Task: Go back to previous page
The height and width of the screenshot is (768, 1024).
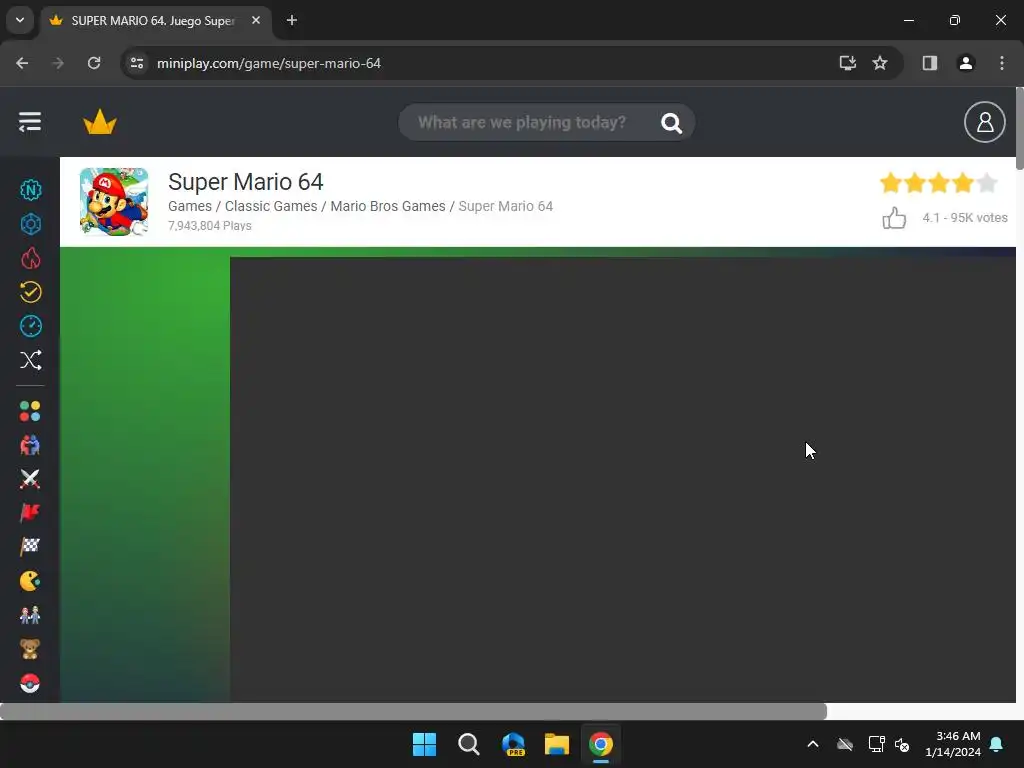Action: [22, 63]
